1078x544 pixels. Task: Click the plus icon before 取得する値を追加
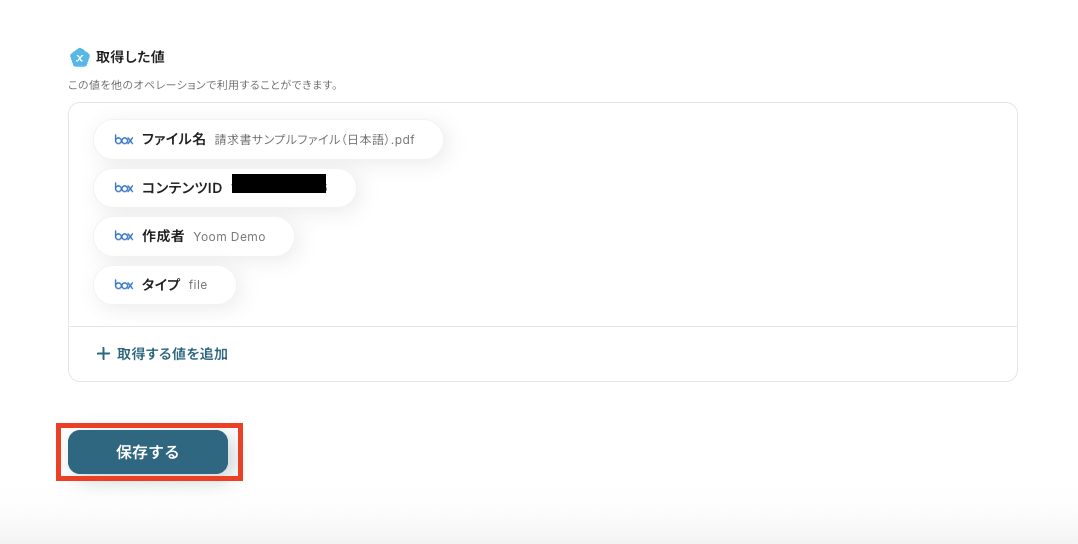103,353
